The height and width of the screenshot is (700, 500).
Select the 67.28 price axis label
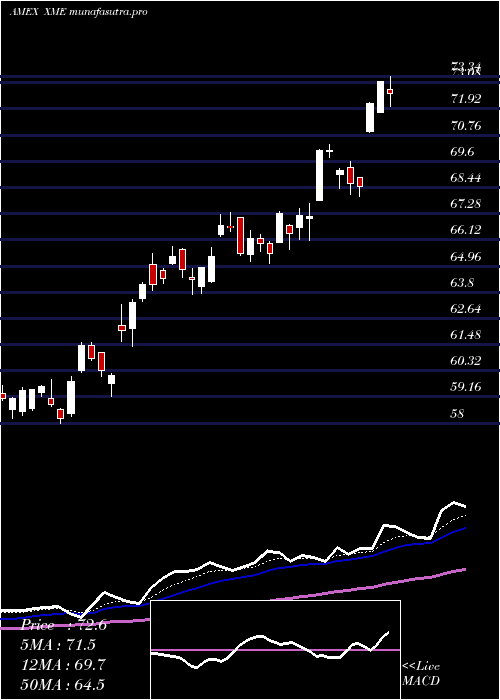[x=466, y=204]
